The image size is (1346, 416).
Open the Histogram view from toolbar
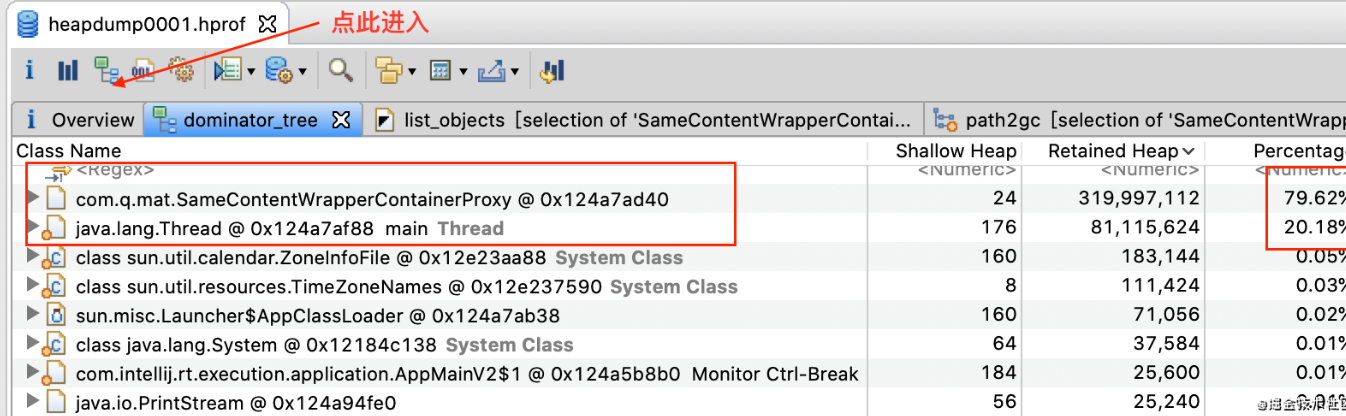(x=68, y=70)
